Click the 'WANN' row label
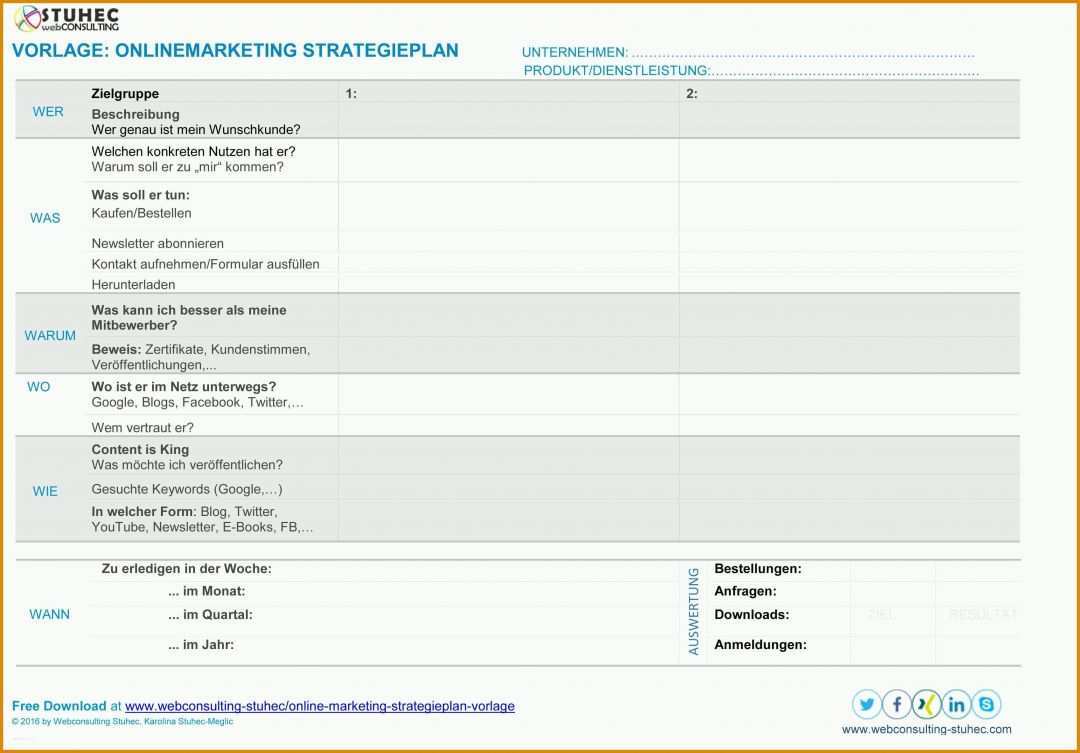This screenshot has height=753, width=1080. [50, 614]
